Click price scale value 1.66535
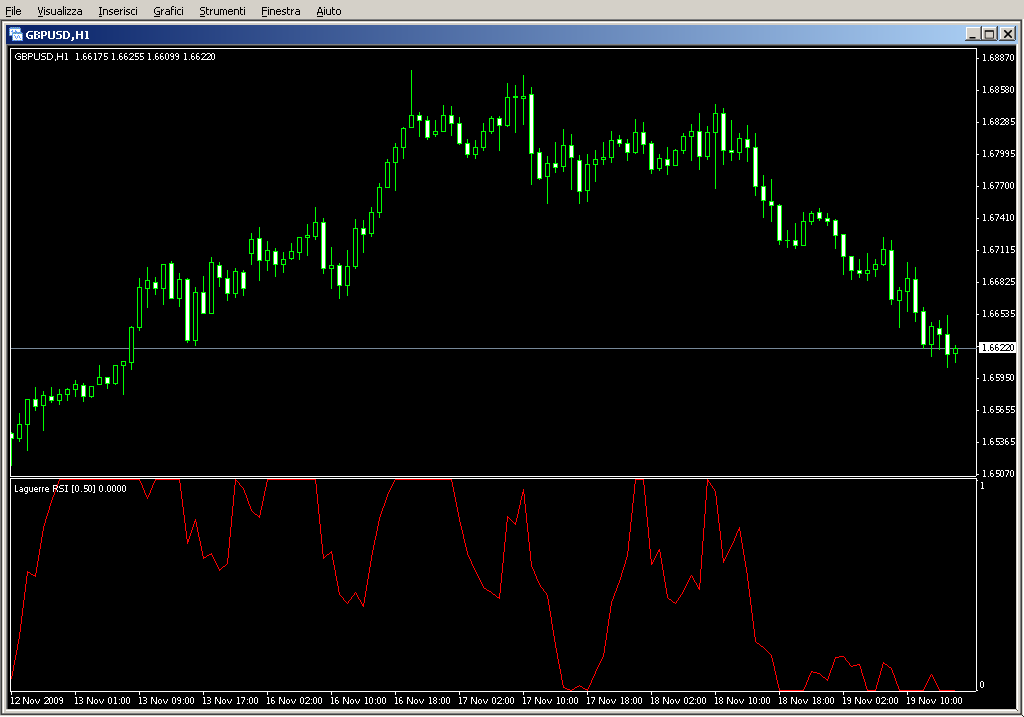This screenshot has width=1024, height=717. (x=999, y=313)
